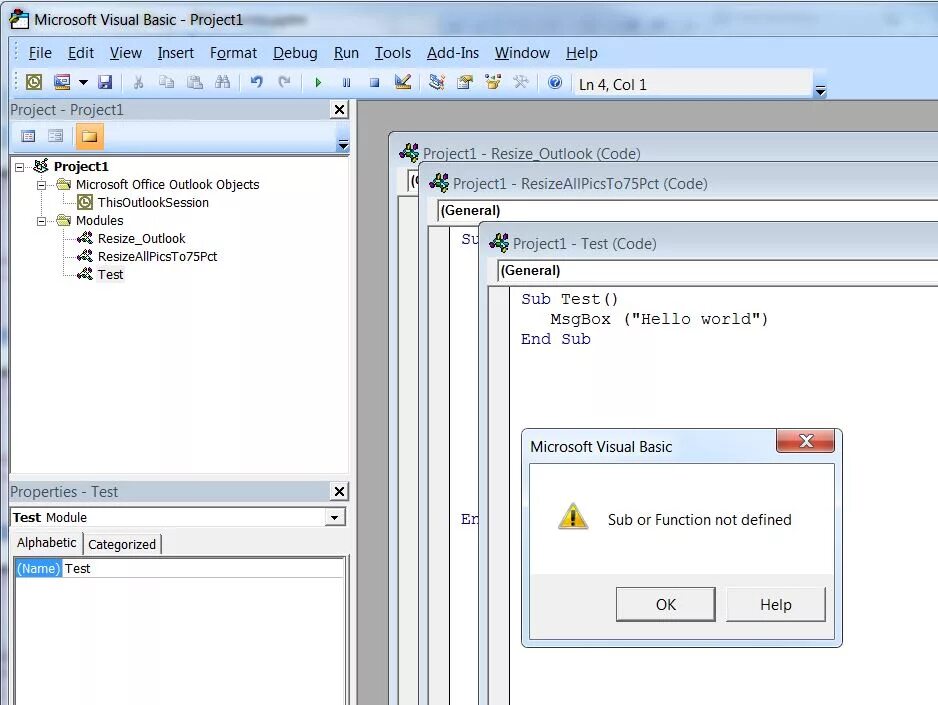Open the Tools menu
Viewport: 938px width, 705px height.
pos(392,53)
